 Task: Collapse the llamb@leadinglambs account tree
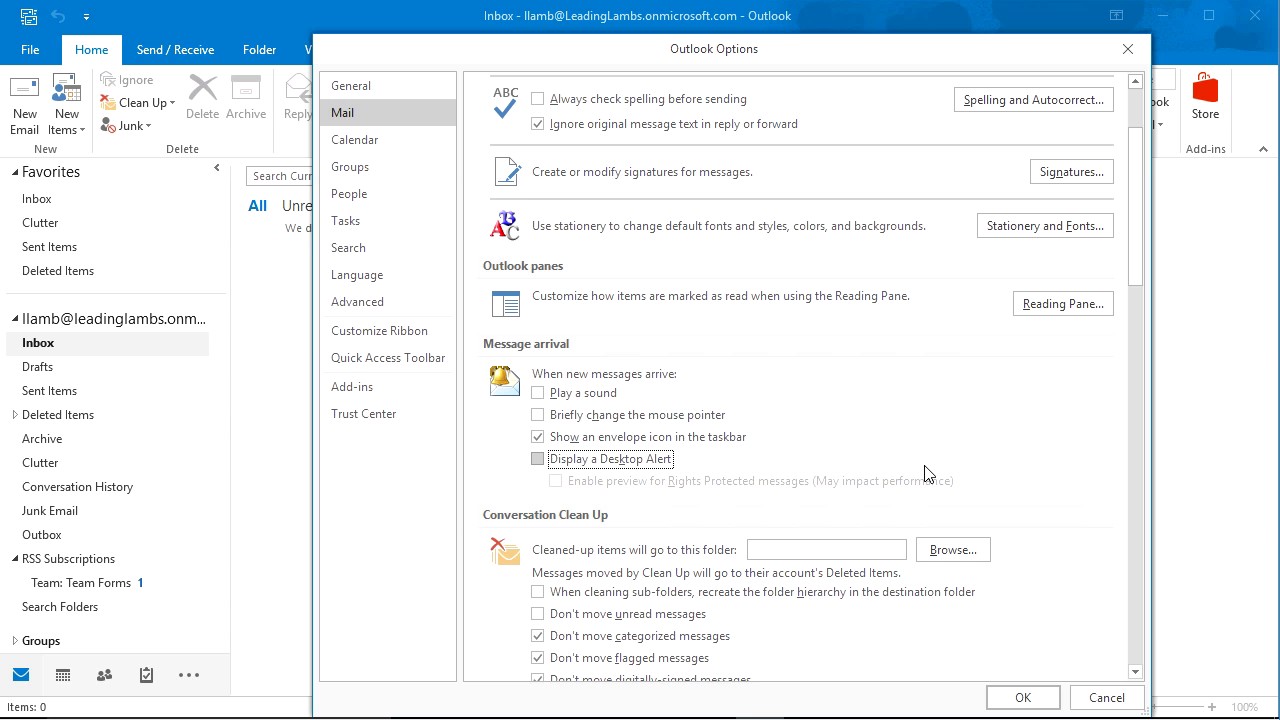[15, 319]
